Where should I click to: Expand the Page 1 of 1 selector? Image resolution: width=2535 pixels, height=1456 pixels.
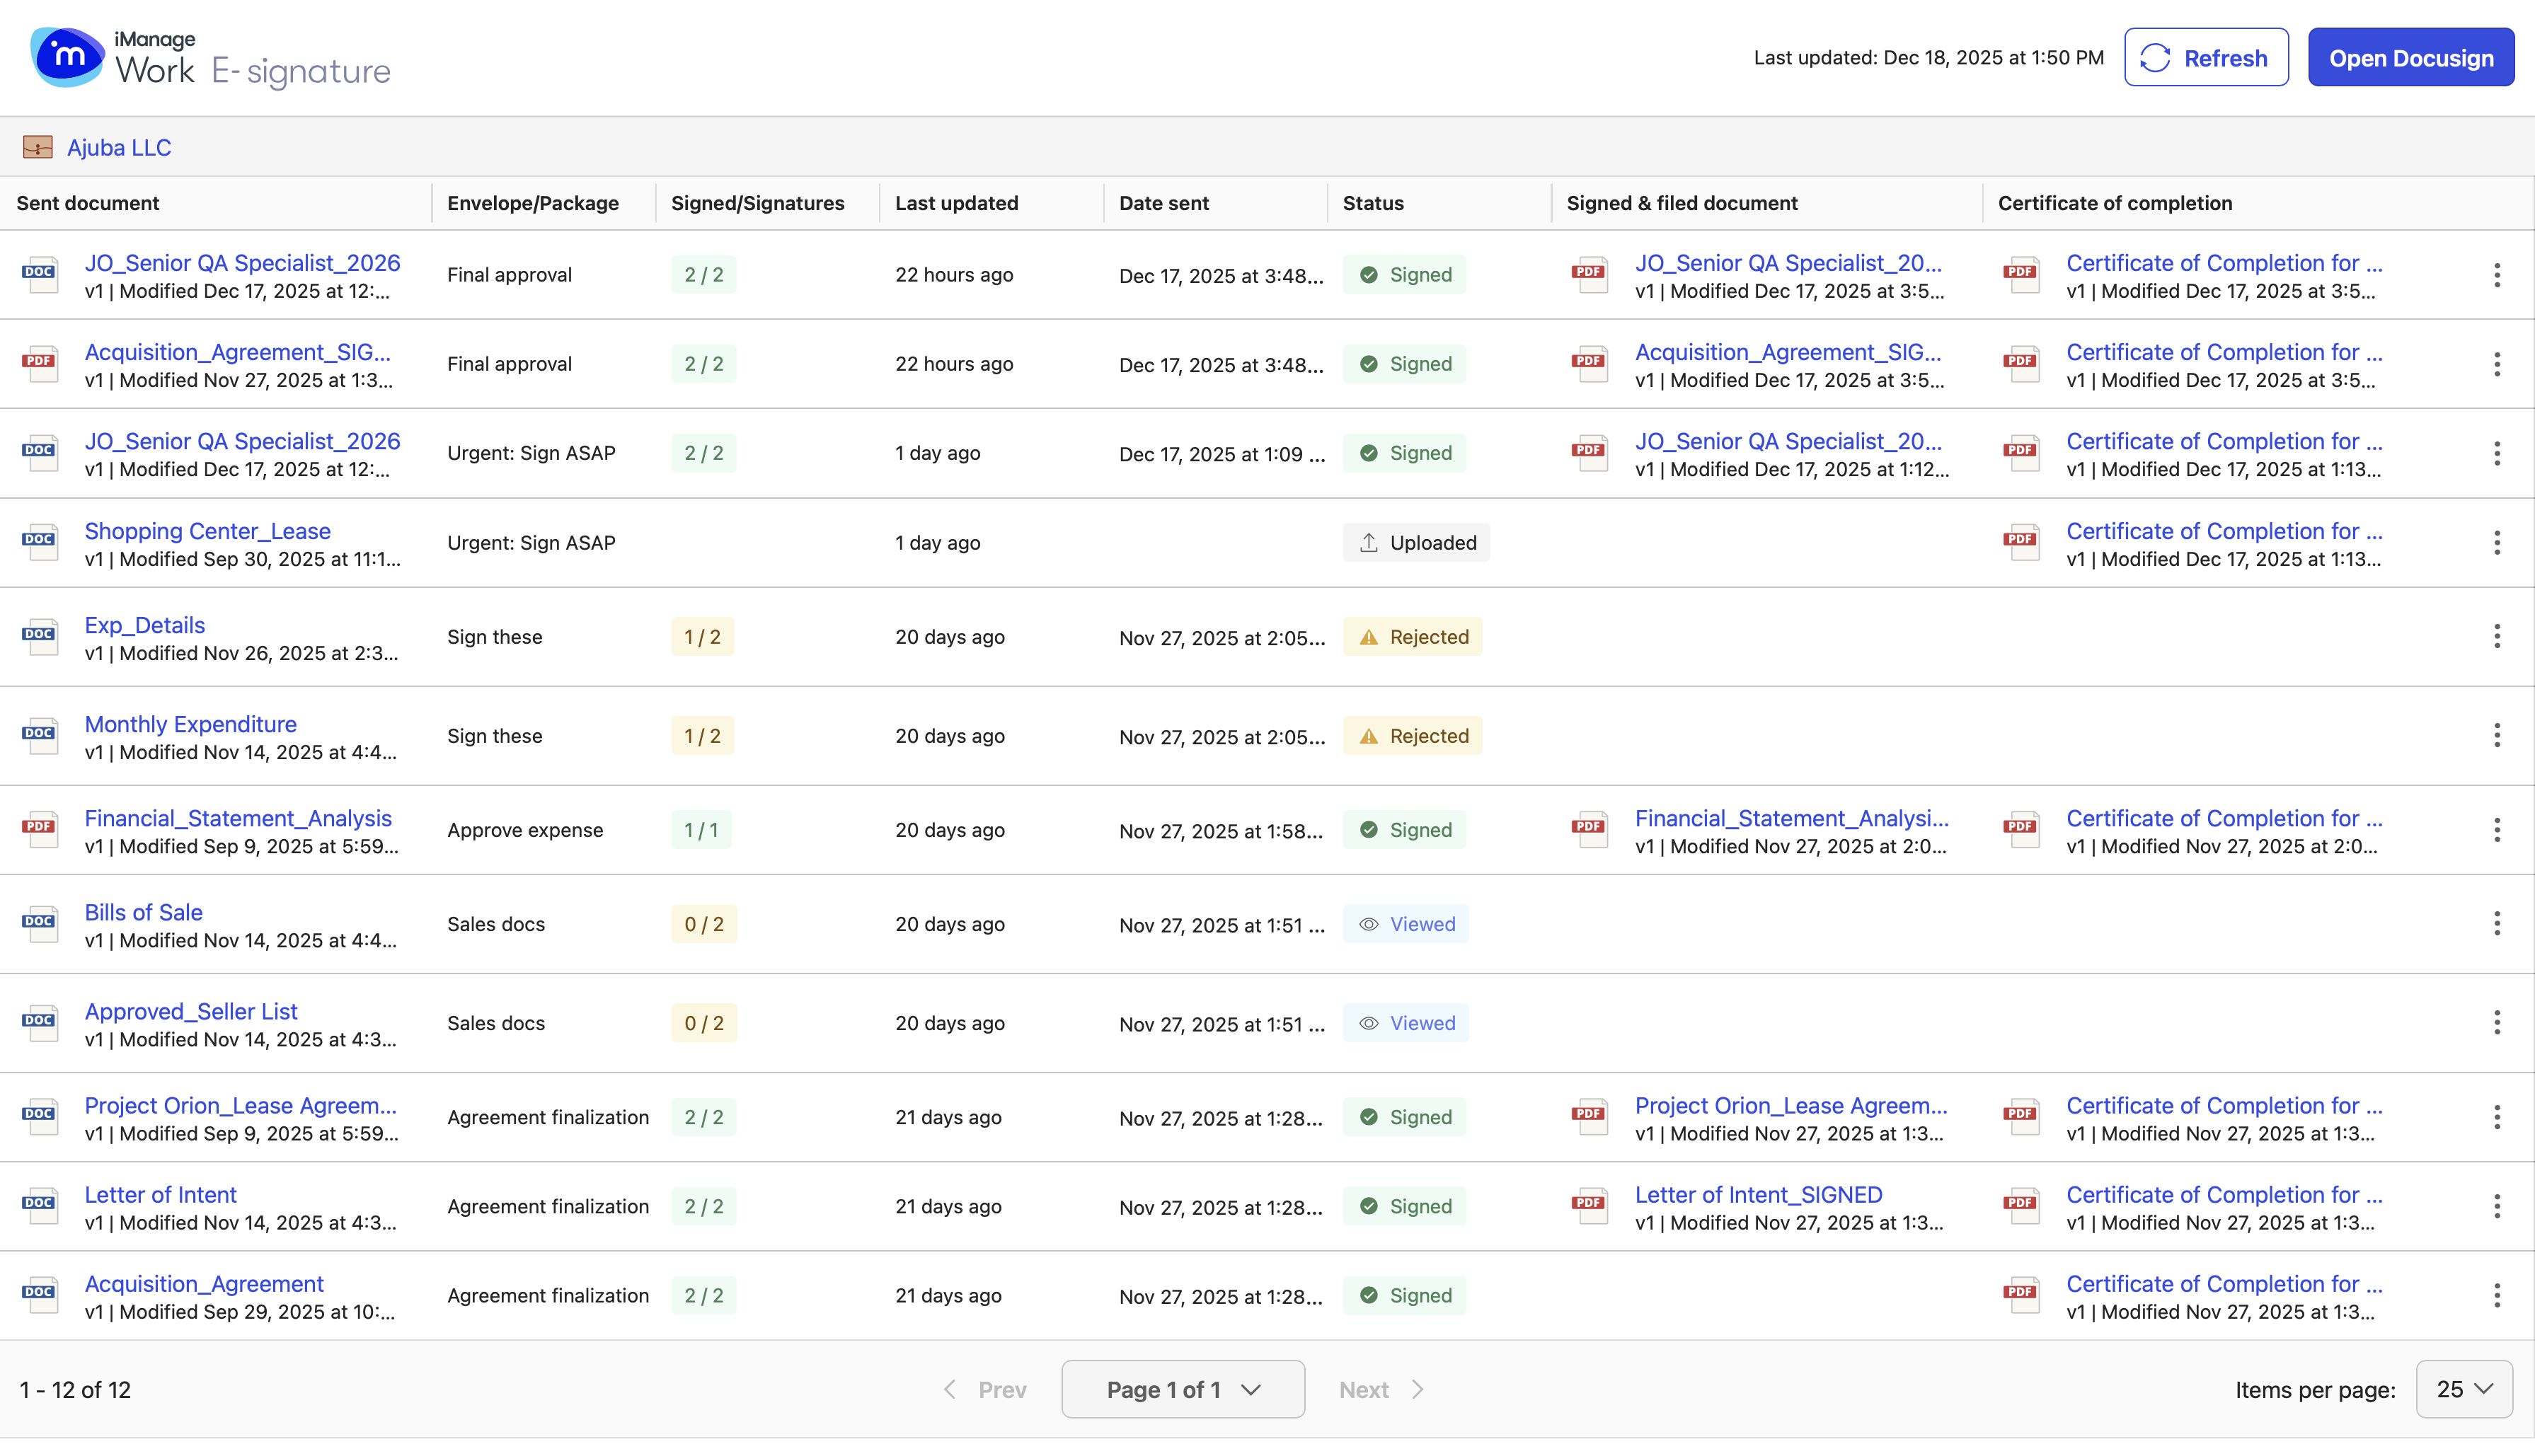1183,1389
